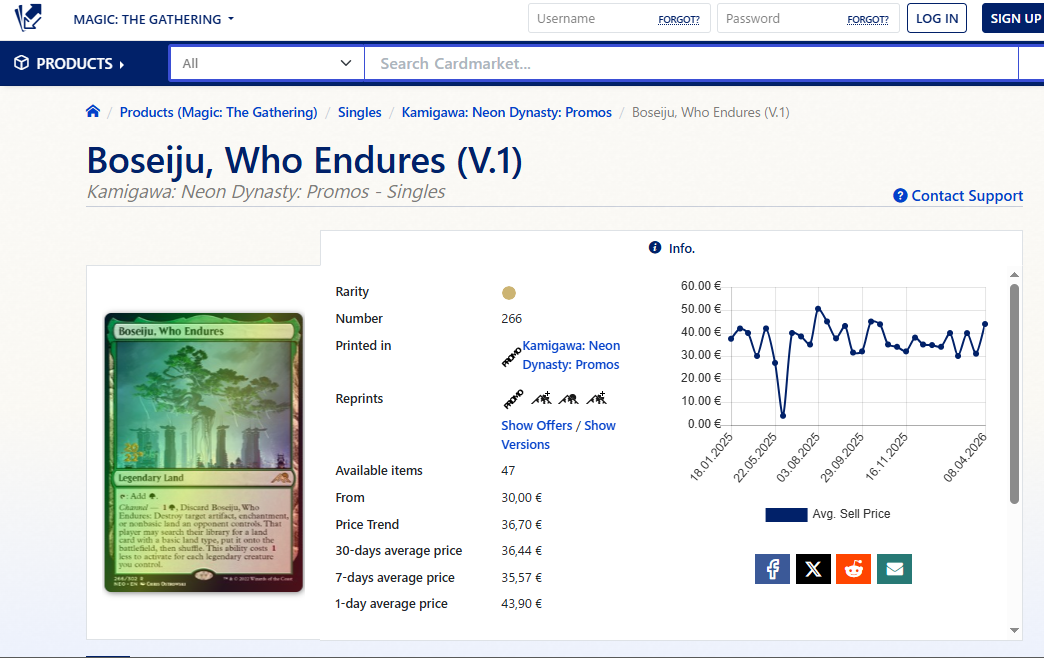Click the 30-days average price 36,44 €
1044x658 pixels.
tap(521, 551)
